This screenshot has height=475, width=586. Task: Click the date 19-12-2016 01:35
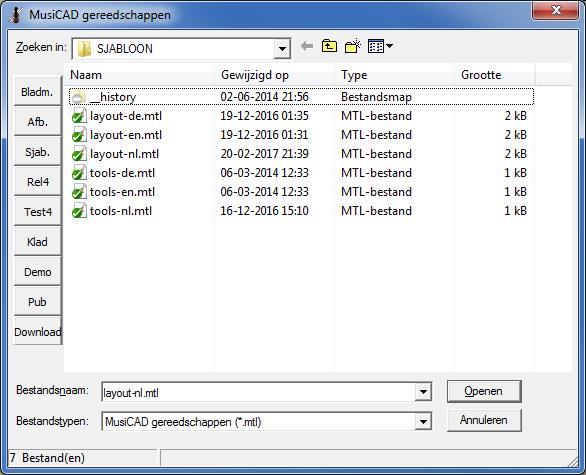(264, 116)
